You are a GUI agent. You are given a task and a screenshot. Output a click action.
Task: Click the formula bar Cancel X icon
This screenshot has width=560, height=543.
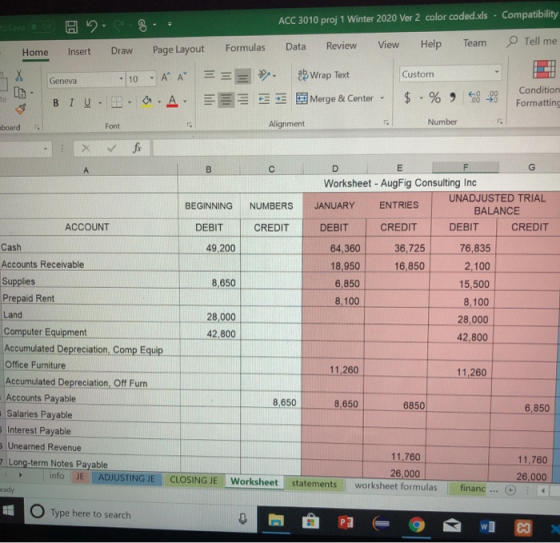tap(86, 148)
